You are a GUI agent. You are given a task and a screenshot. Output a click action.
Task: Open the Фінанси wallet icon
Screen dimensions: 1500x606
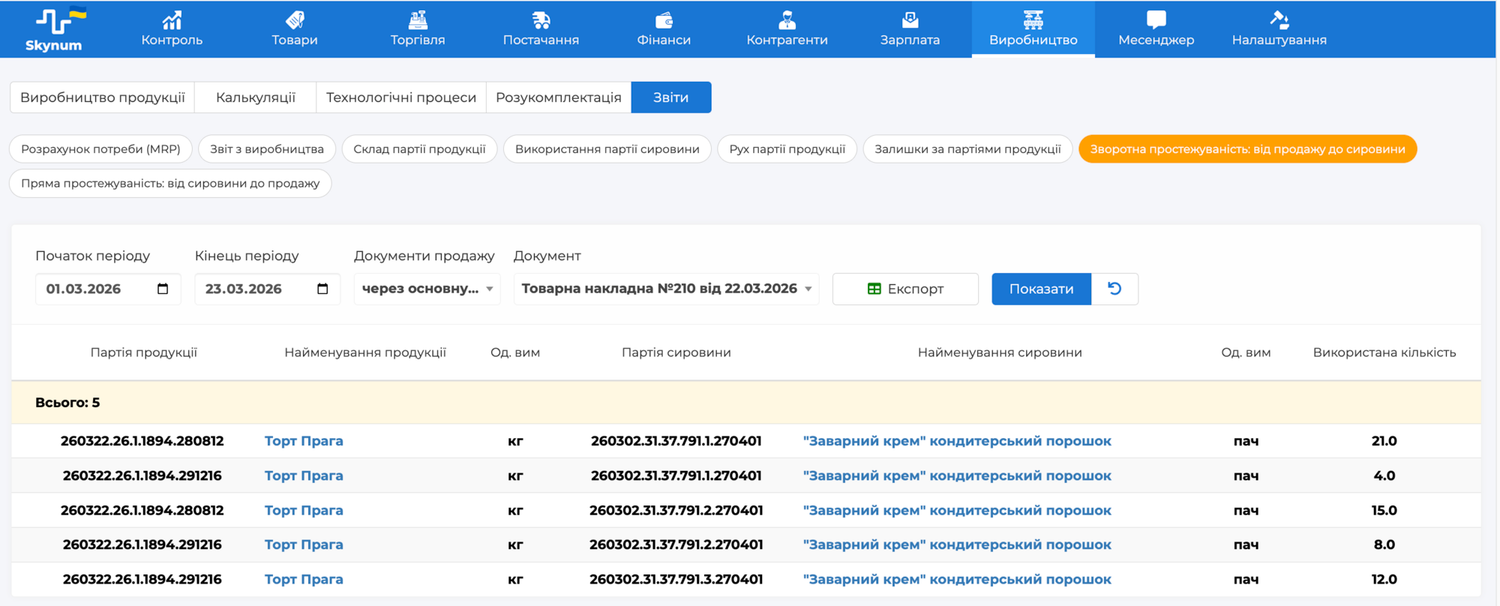click(x=664, y=20)
